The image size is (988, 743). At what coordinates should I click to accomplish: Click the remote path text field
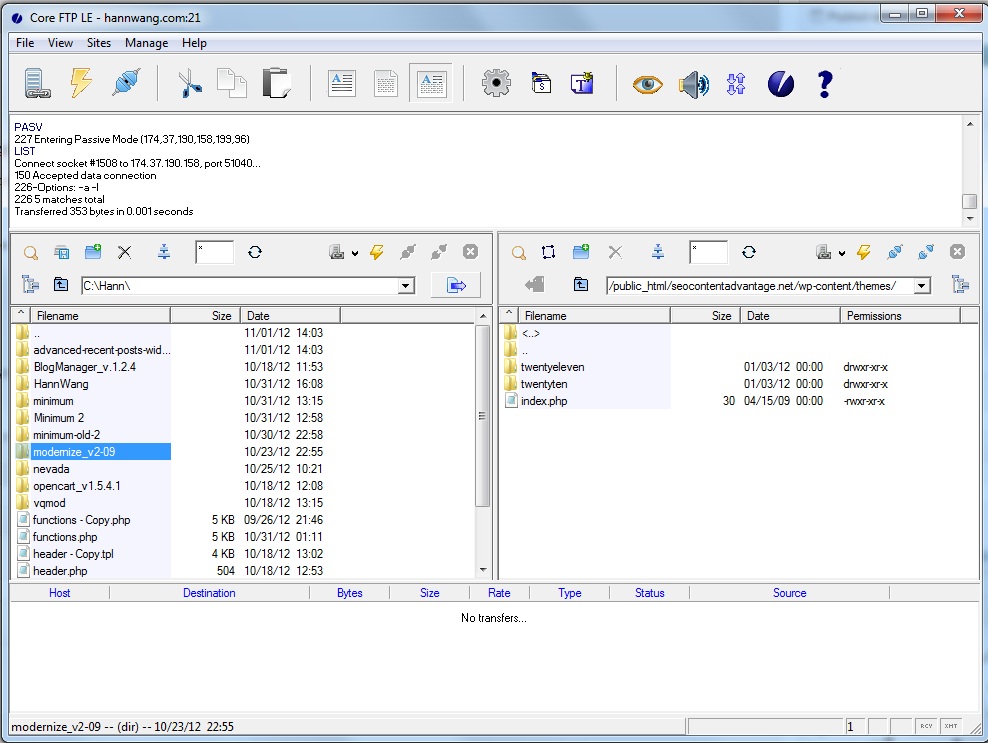tap(760, 286)
